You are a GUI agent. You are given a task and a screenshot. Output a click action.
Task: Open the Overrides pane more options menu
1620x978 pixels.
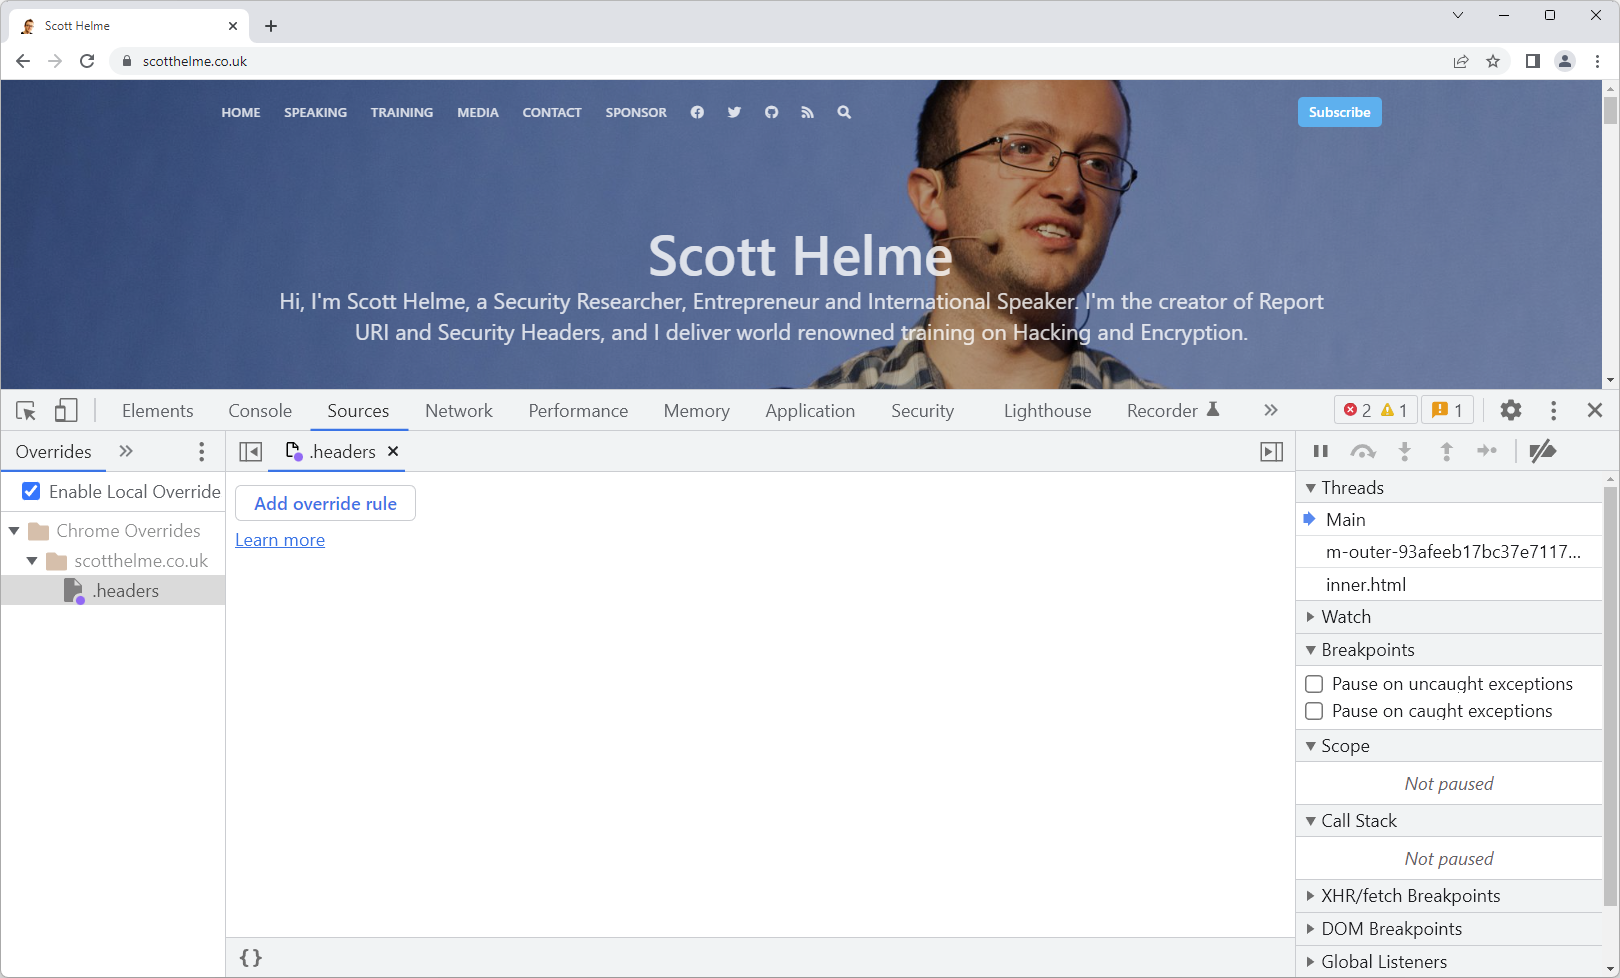point(202,452)
